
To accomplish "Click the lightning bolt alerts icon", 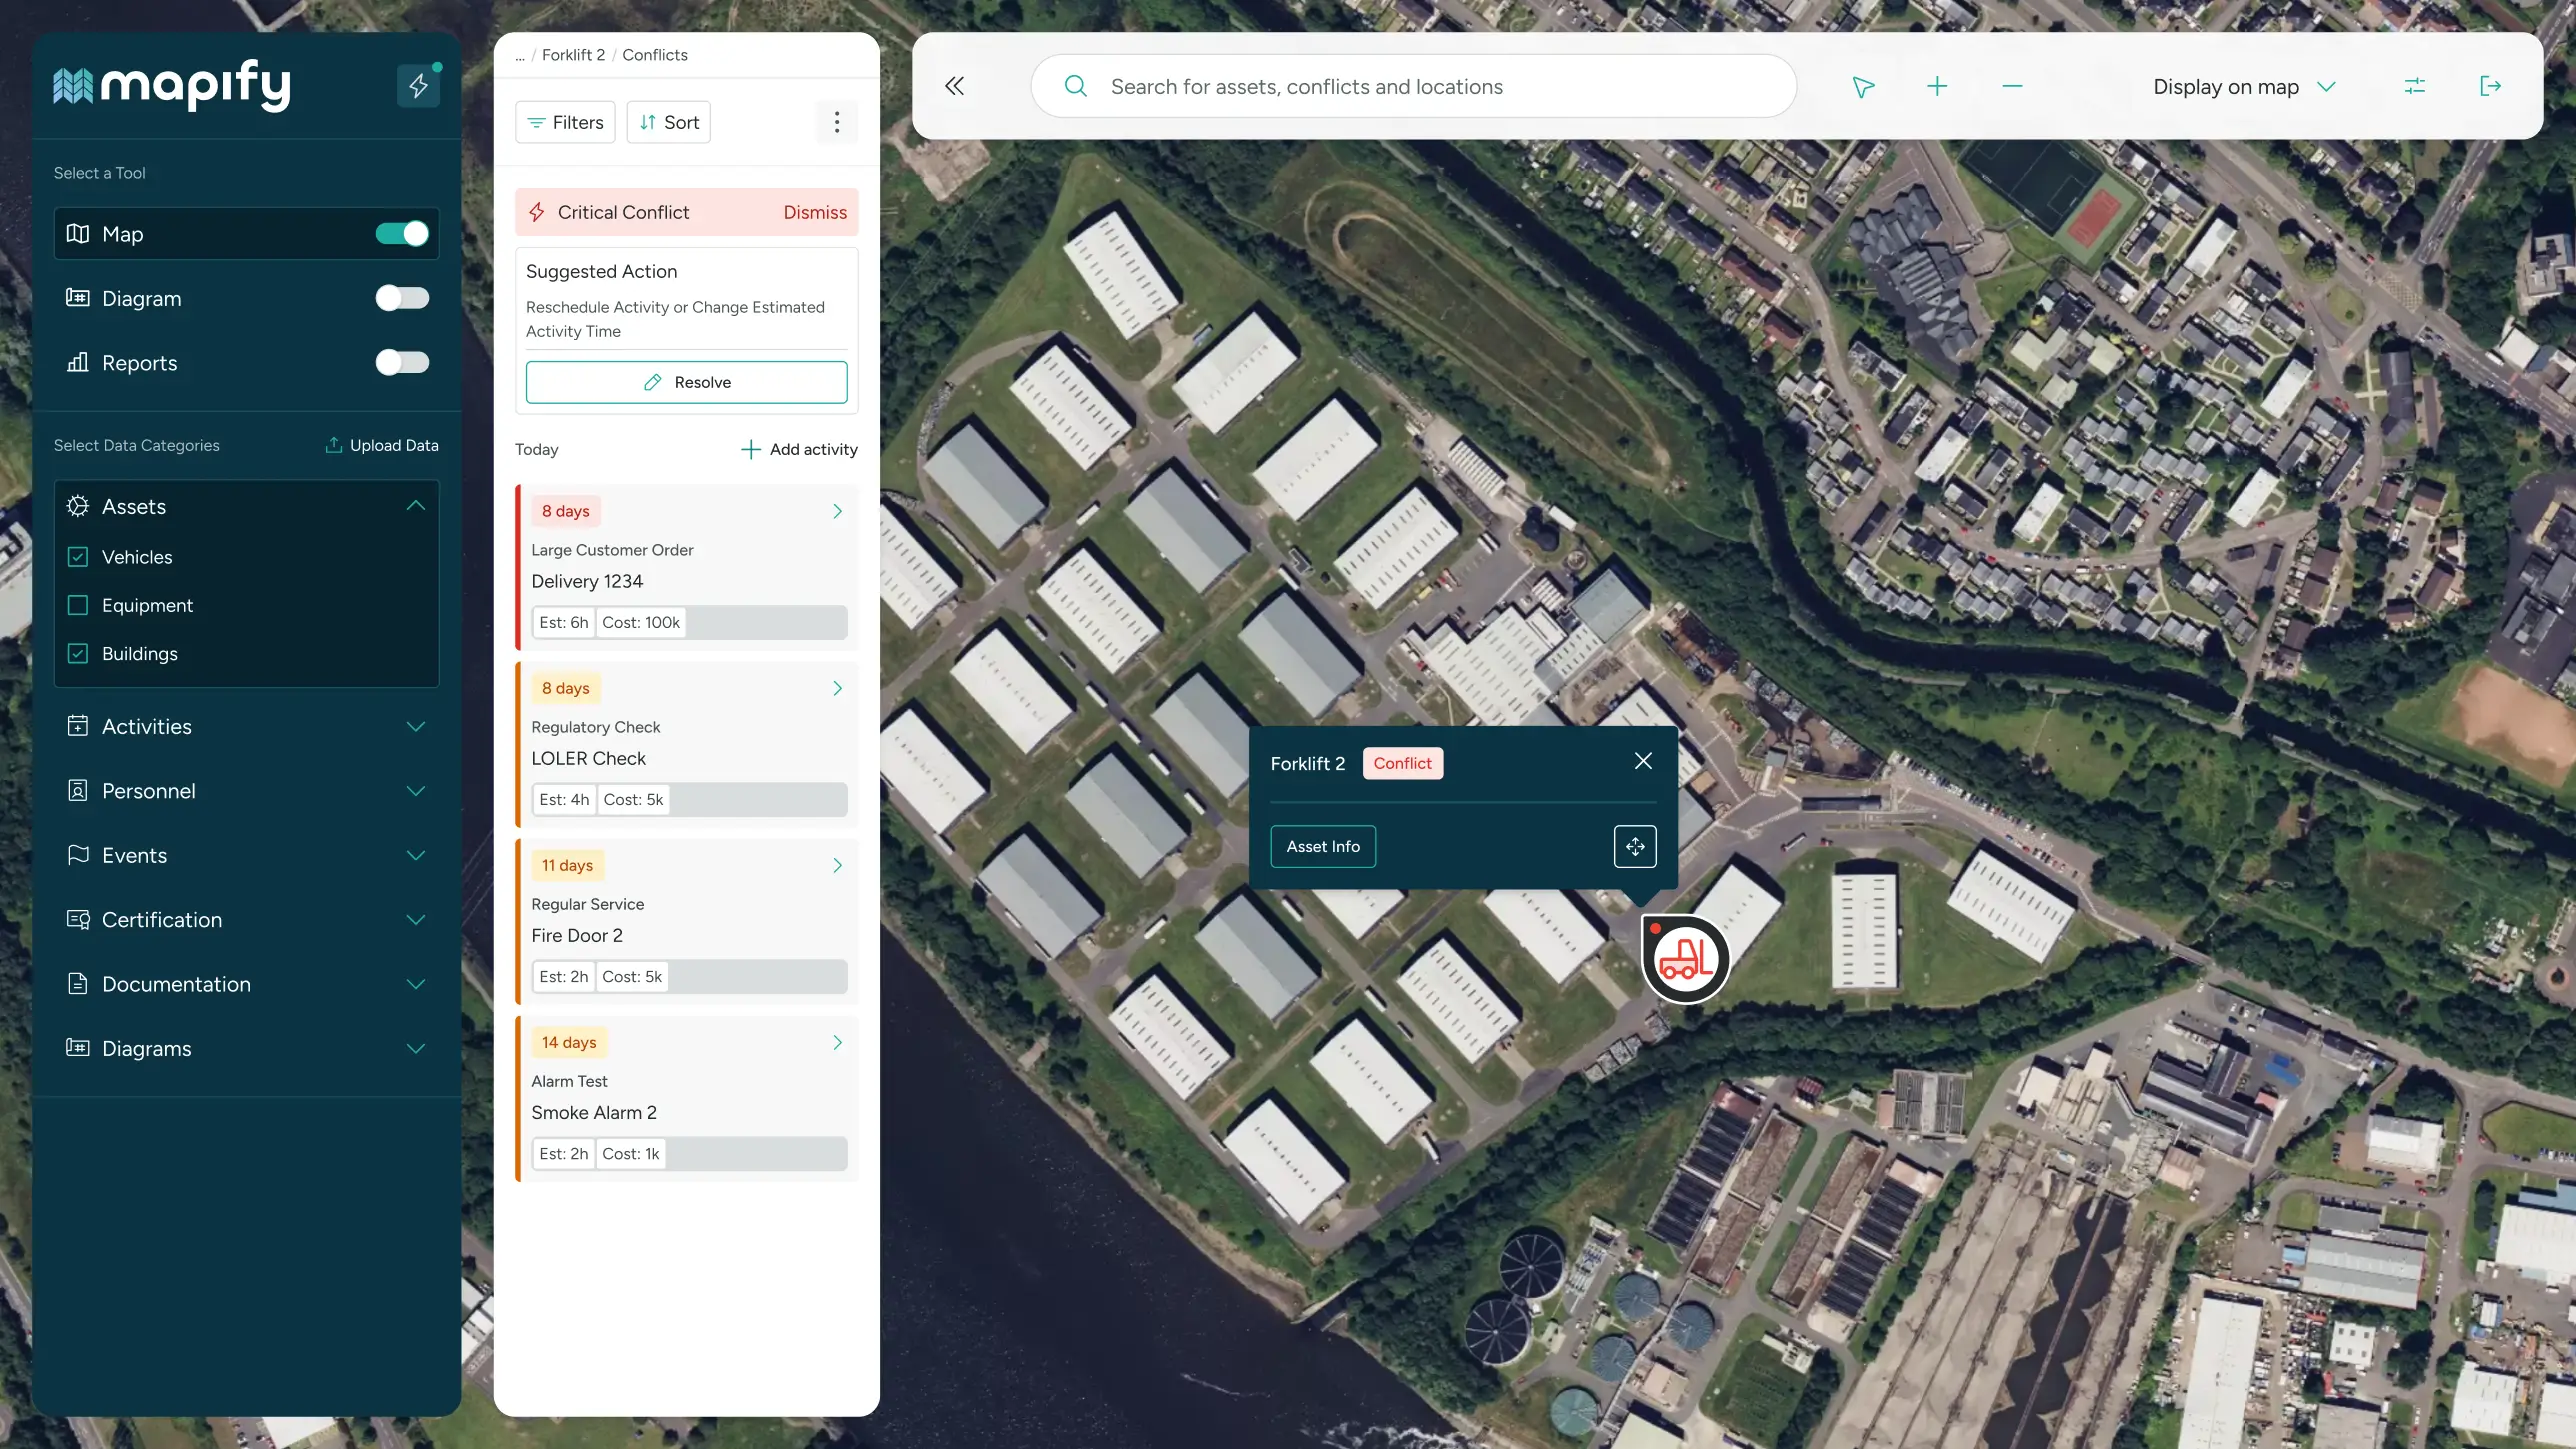I will point(418,86).
